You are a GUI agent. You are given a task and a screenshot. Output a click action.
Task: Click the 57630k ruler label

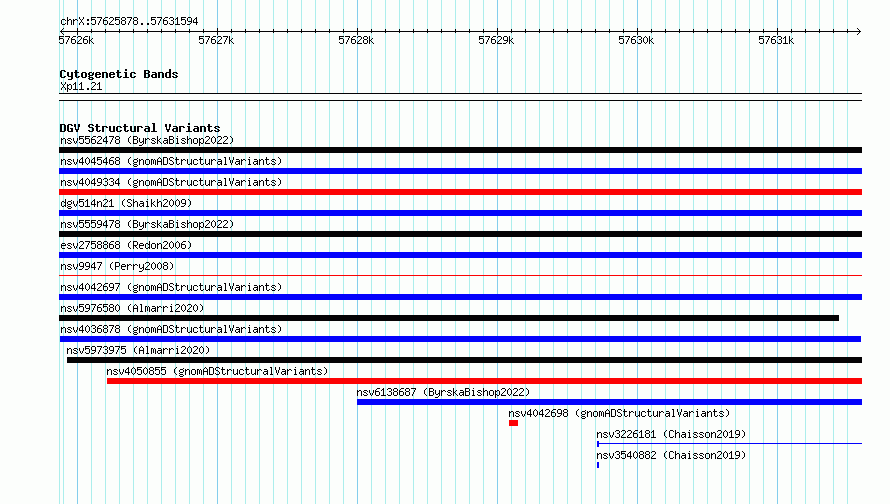pyautogui.click(x=636, y=40)
